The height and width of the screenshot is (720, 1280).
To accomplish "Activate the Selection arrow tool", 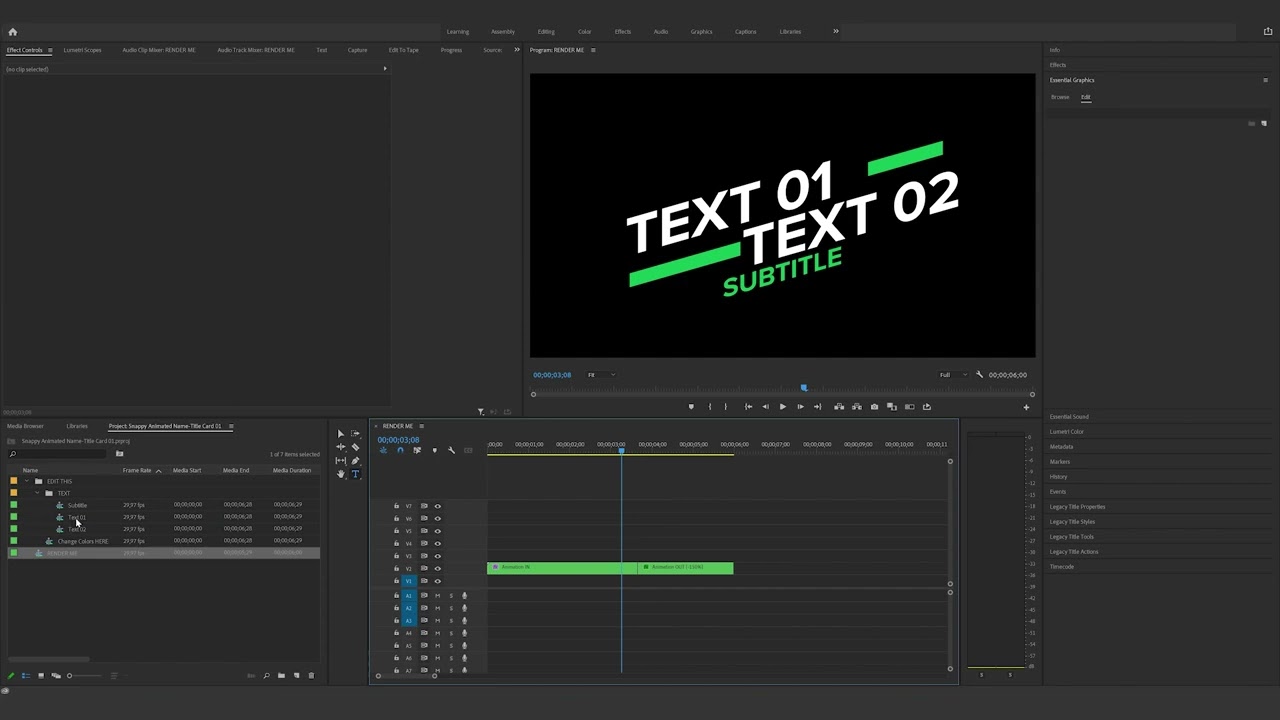I will (341, 434).
